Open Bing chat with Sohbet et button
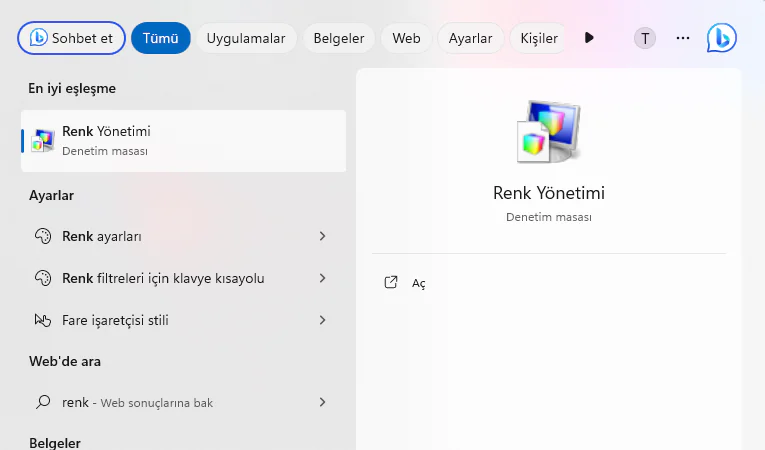 click(71, 38)
